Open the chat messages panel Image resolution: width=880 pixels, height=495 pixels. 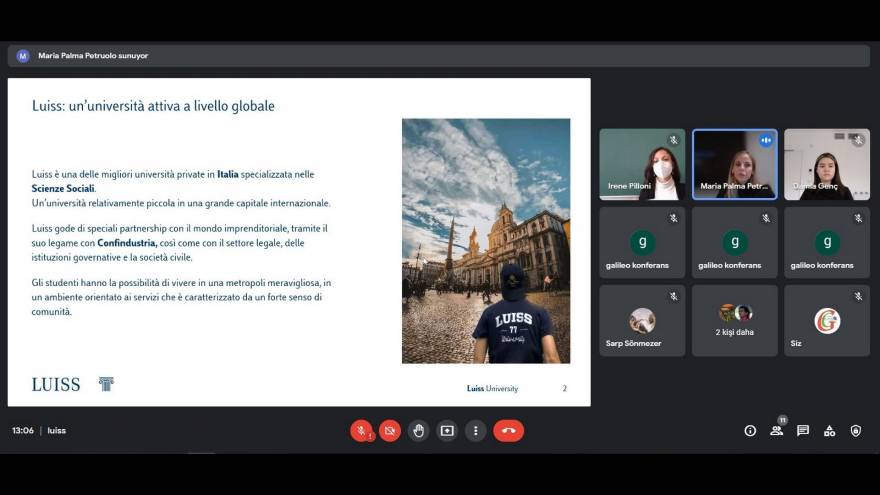point(803,430)
